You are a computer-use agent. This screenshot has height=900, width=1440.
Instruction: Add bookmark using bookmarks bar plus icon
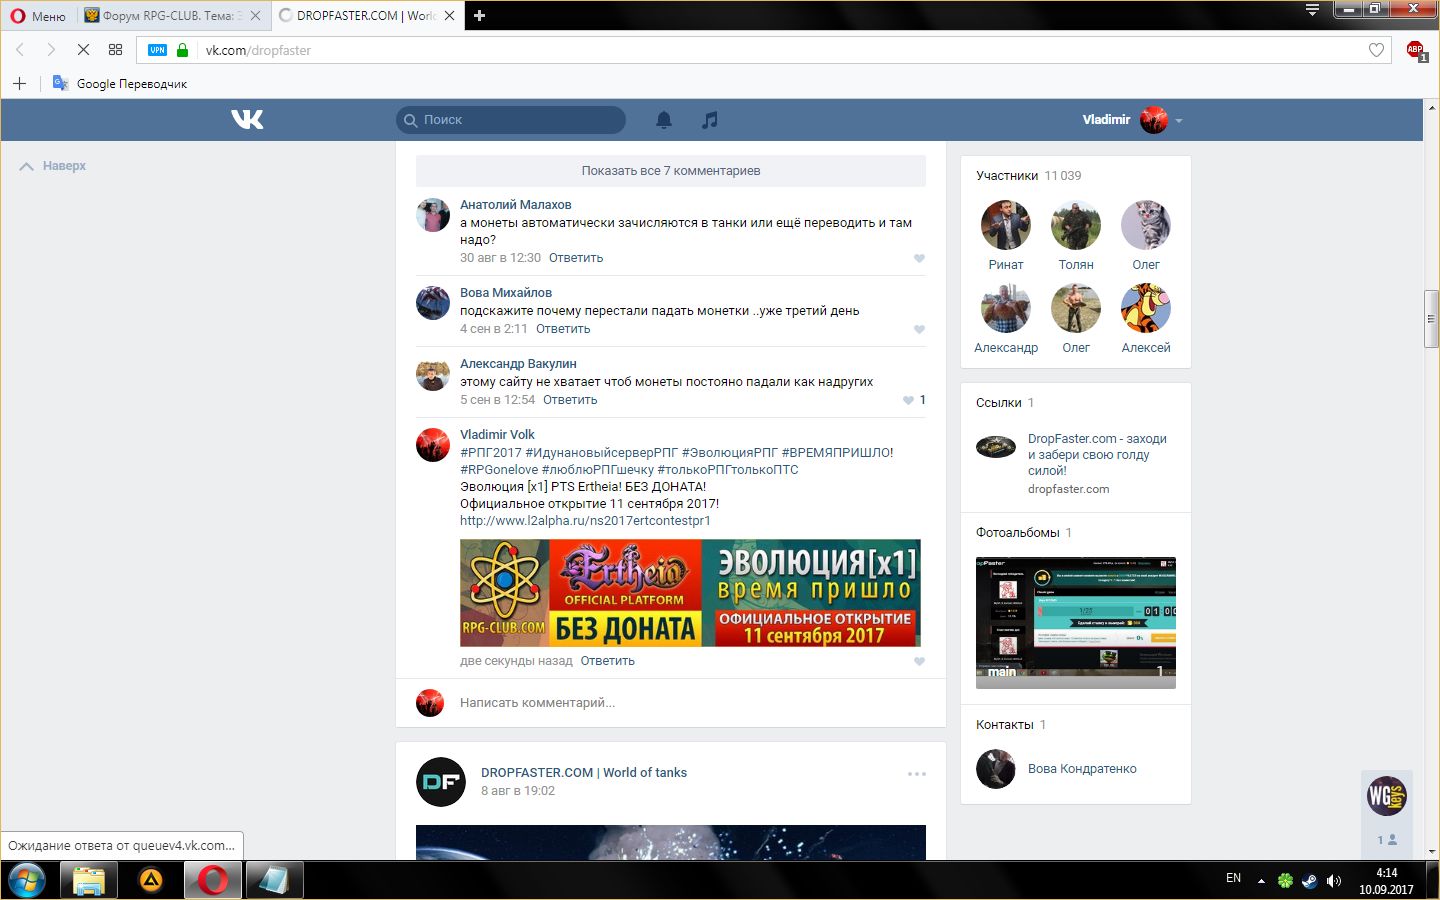19,83
